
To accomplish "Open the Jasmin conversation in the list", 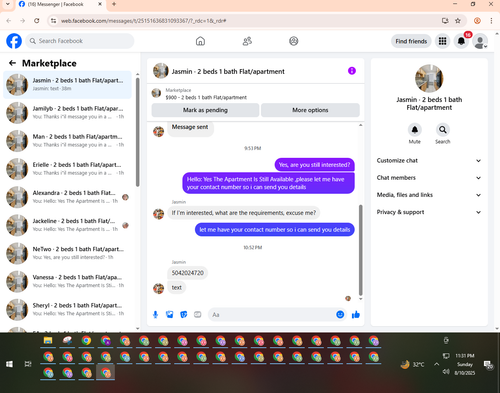I will [x=67, y=85].
